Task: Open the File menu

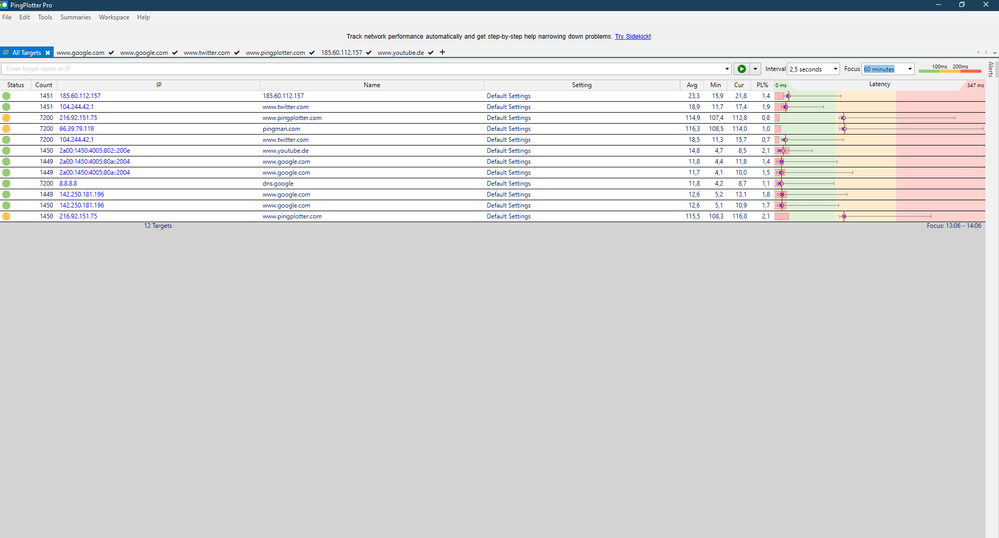Action: [6, 17]
